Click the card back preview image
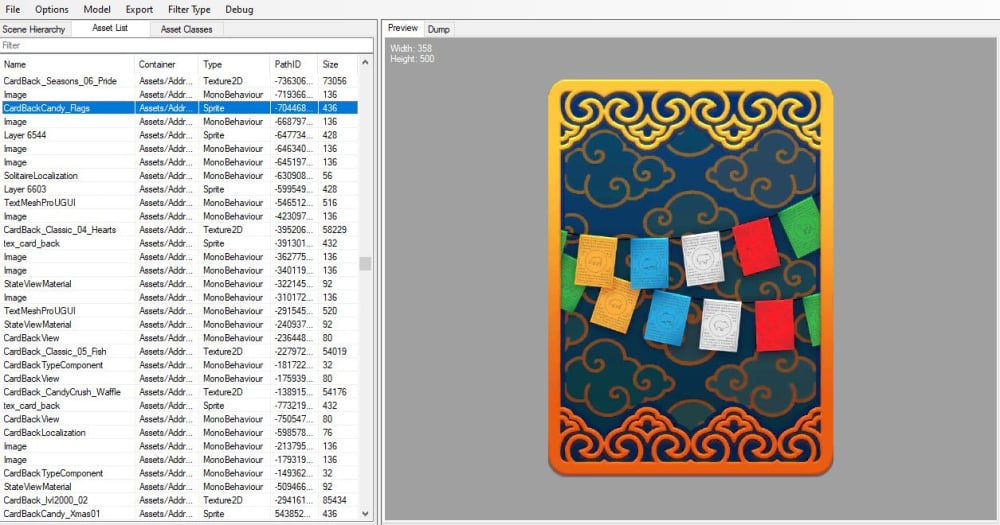The image size is (1000, 525). pos(690,277)
